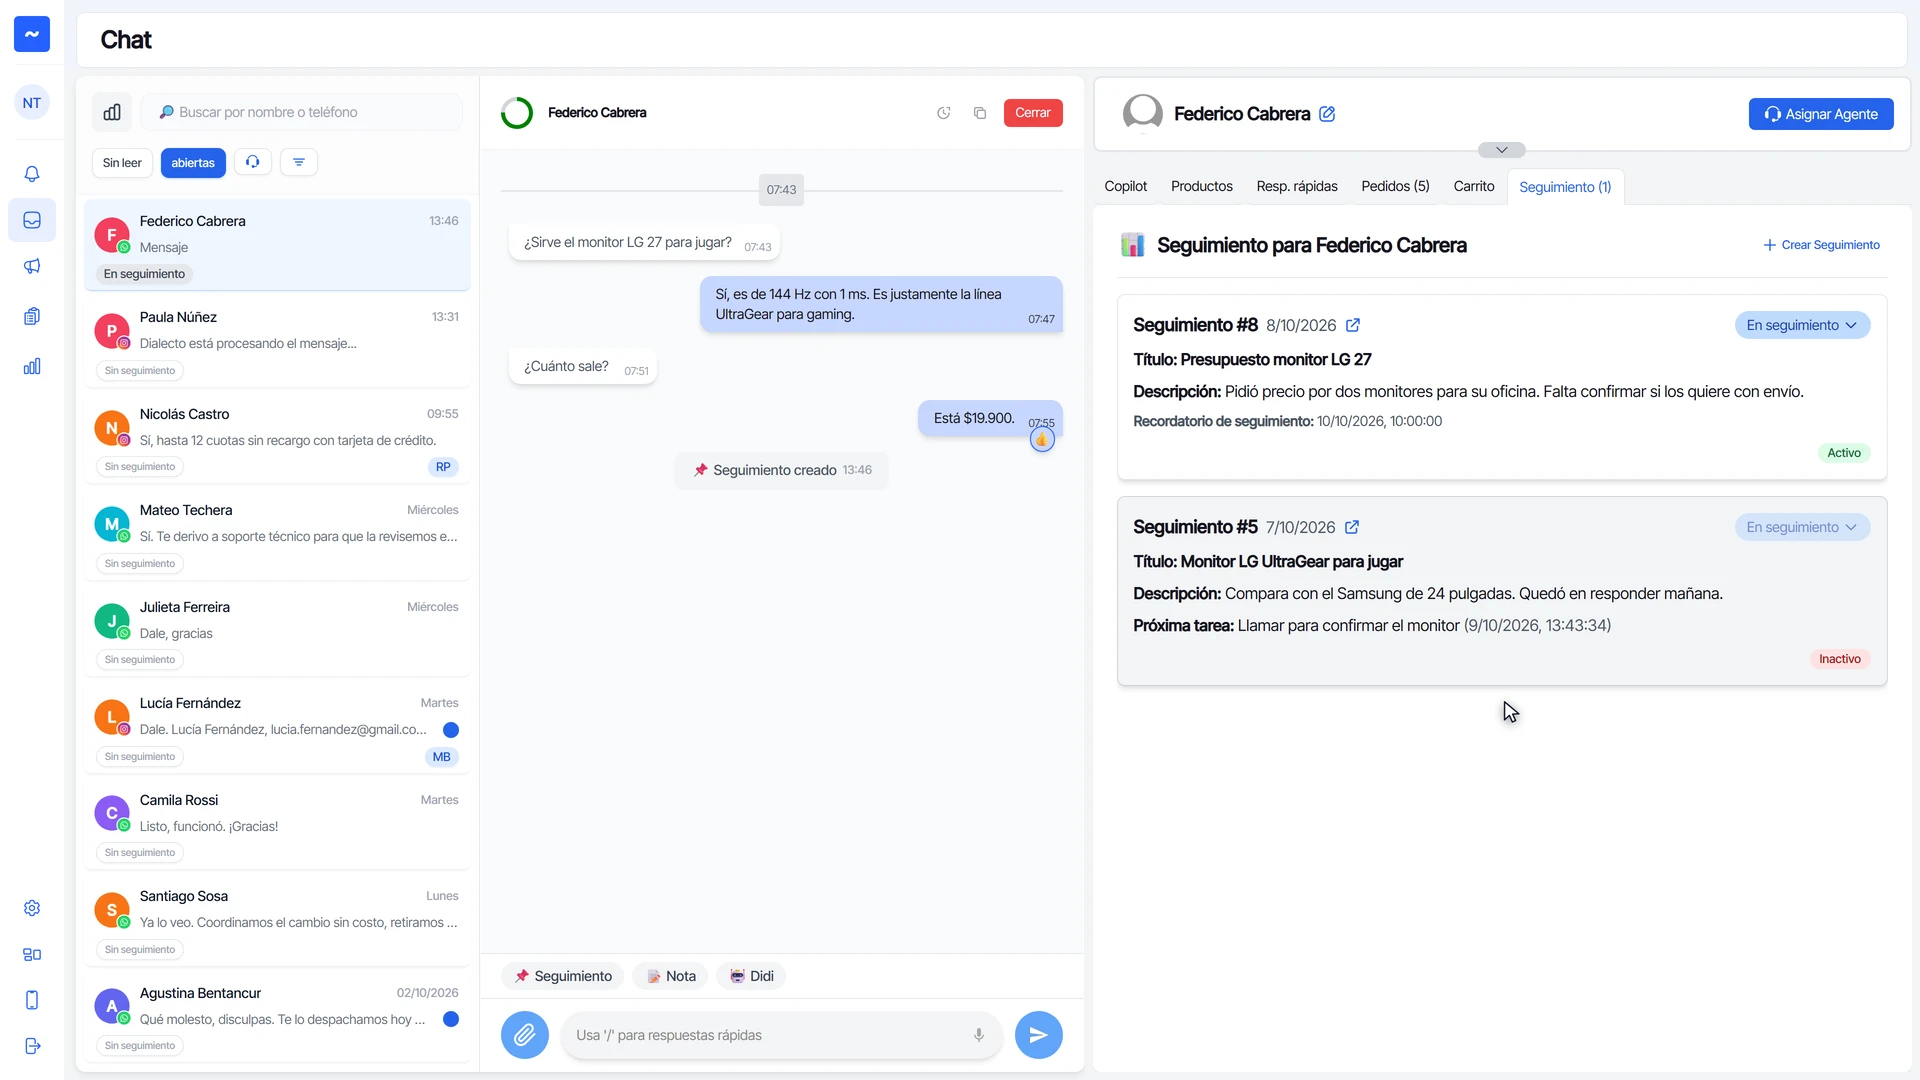This screenshot has height=1080, width=1920.
Task: Click the copy icon in chat header
Action: [x=980, y=113]
